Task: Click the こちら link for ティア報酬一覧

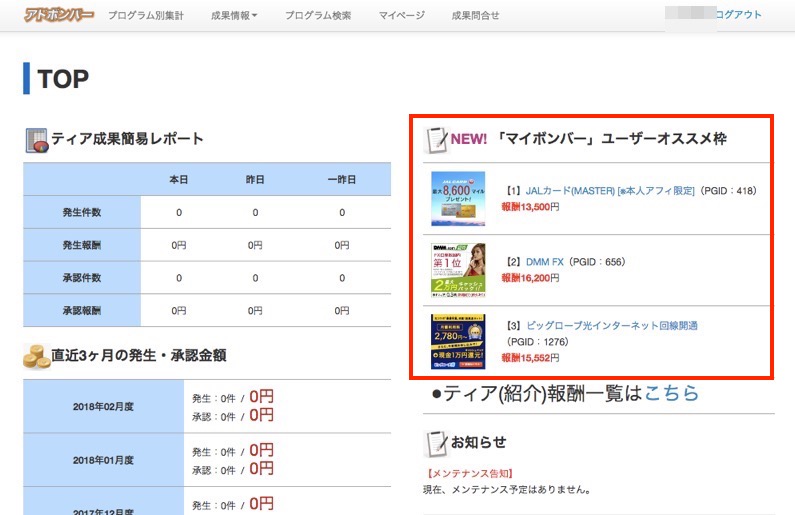Action: click(x=671, y=393)
